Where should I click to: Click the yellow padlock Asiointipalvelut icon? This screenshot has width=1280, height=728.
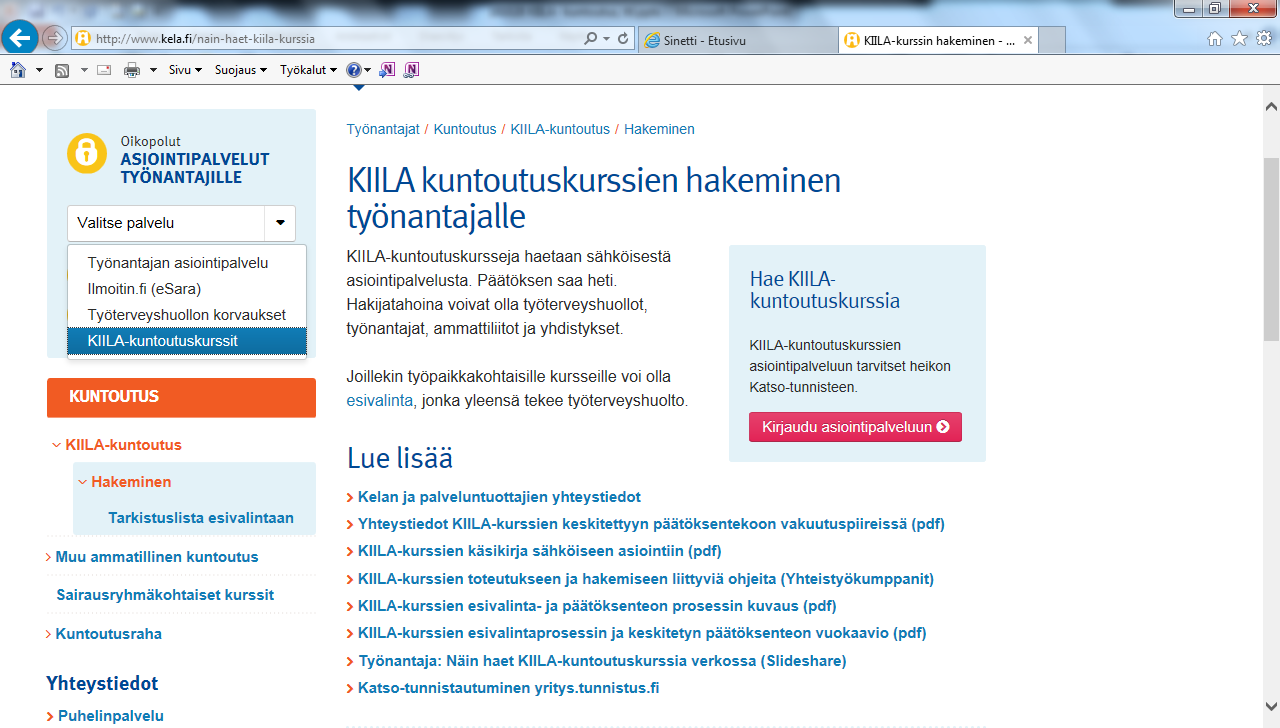[x=87, y=153]
